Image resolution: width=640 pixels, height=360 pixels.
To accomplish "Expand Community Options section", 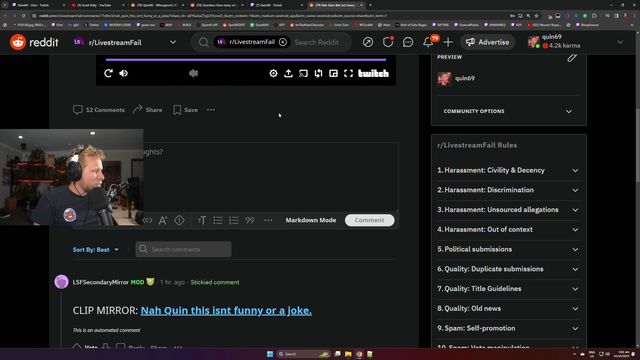I will pos(509,111).
